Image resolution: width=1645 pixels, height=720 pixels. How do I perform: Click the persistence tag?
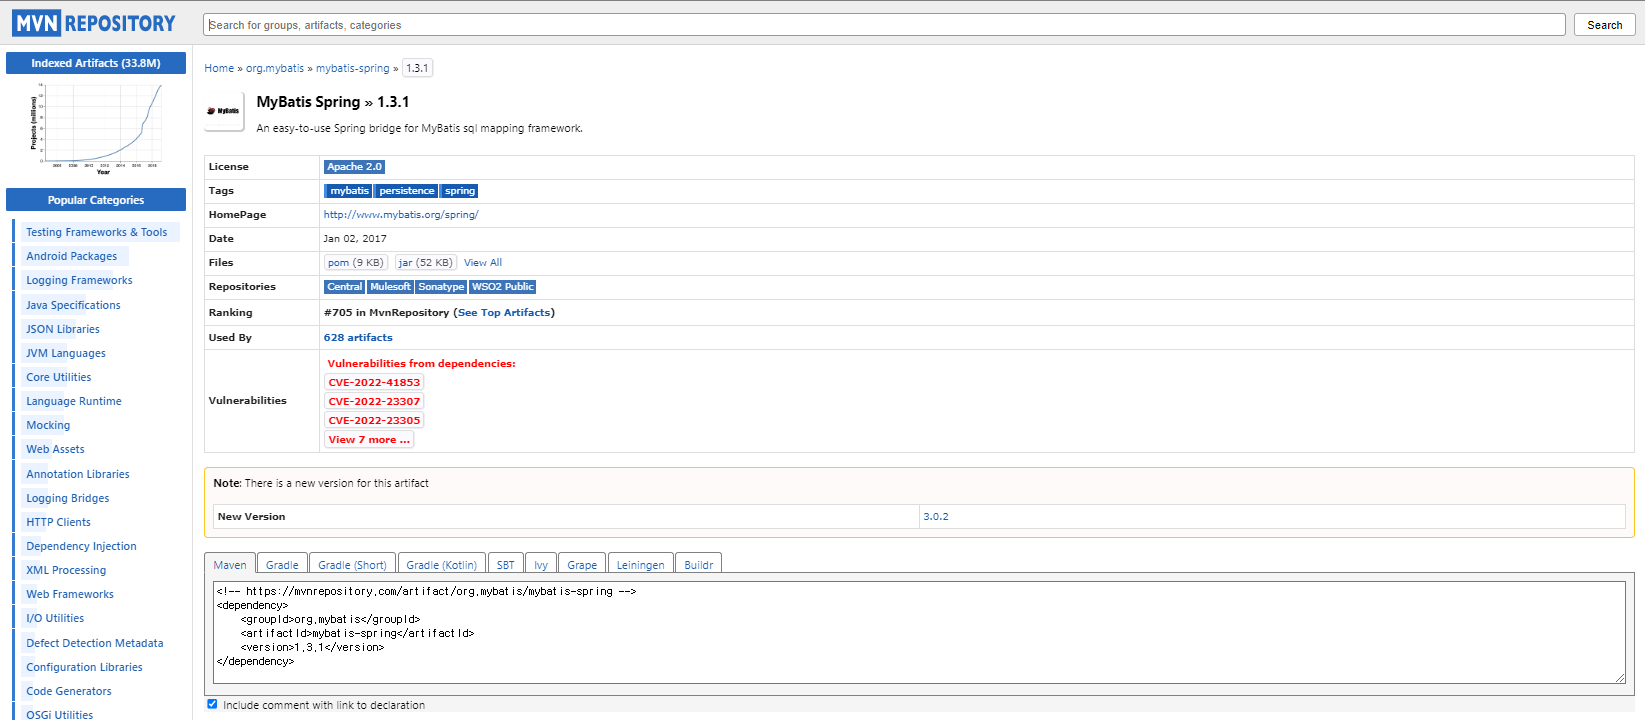click(x=406, y=191)
